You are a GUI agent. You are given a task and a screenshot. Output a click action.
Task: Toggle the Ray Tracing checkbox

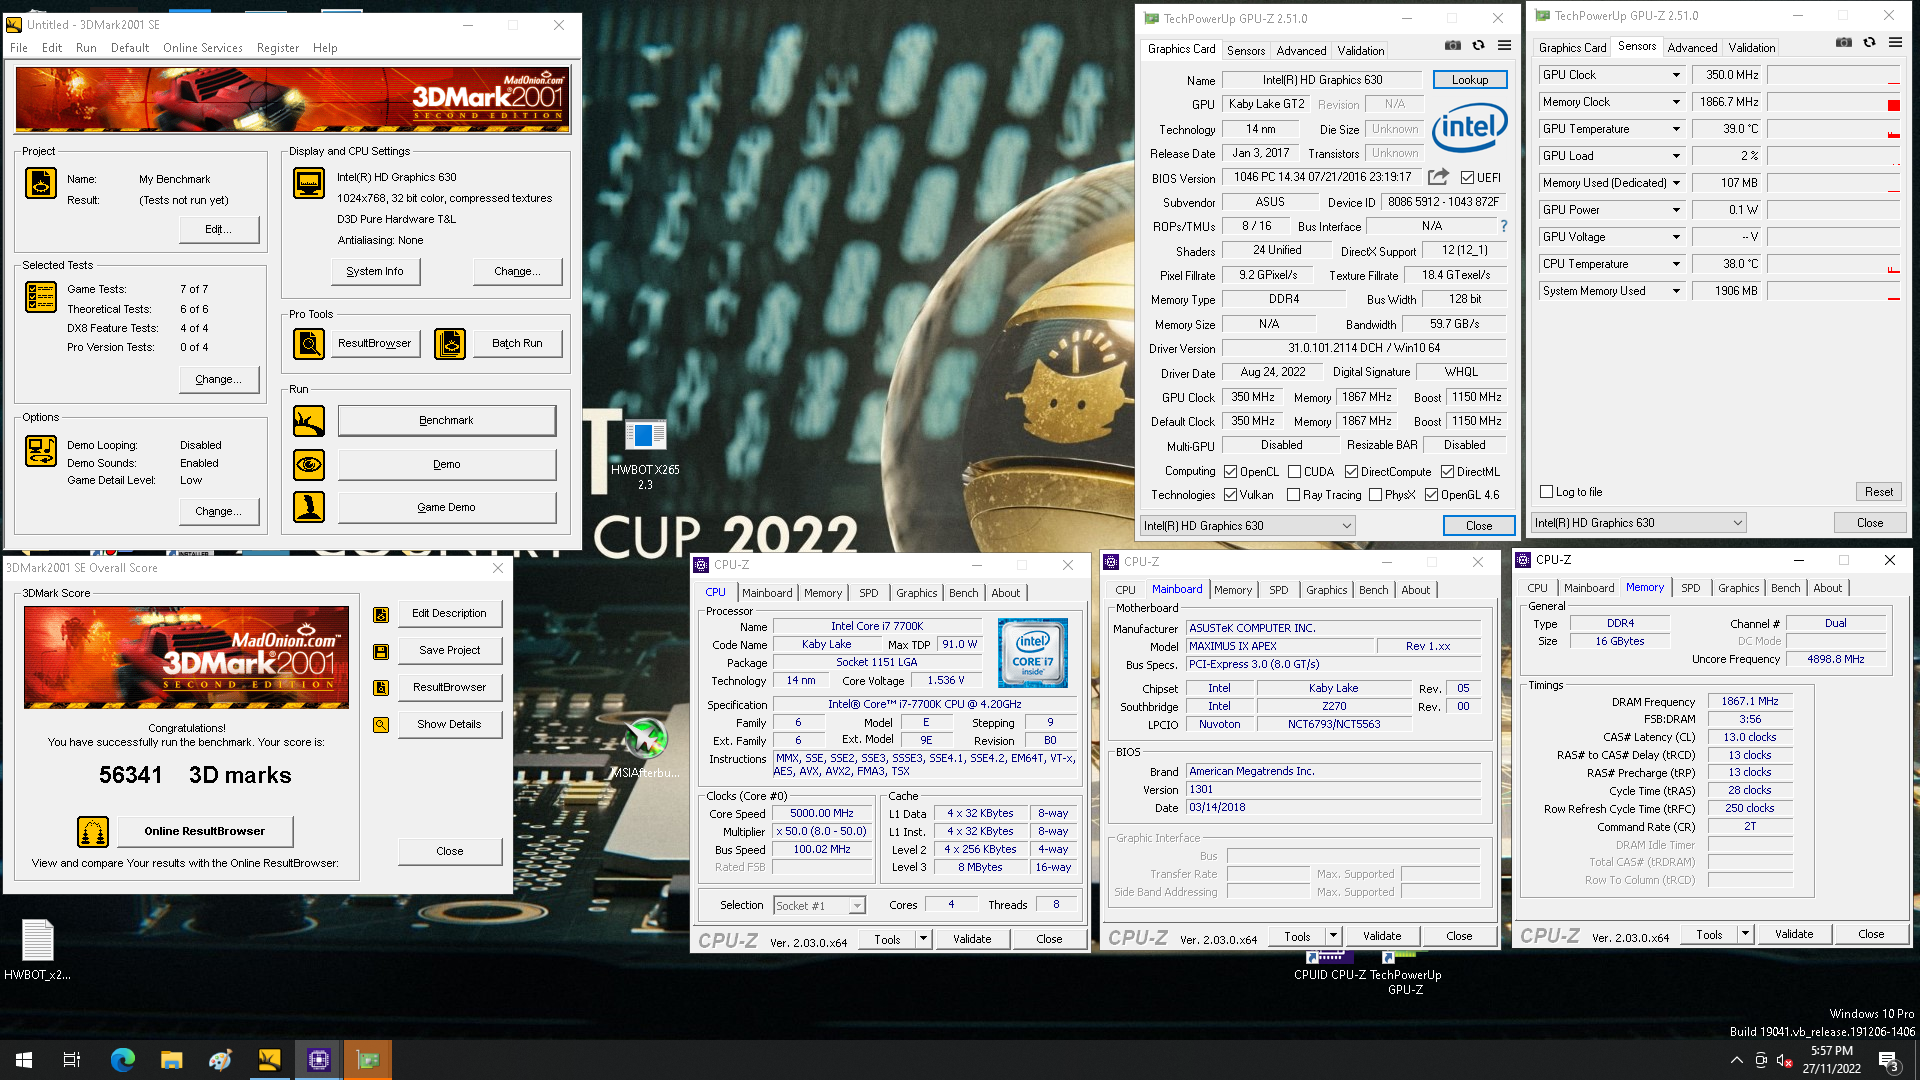[1293, 495]
